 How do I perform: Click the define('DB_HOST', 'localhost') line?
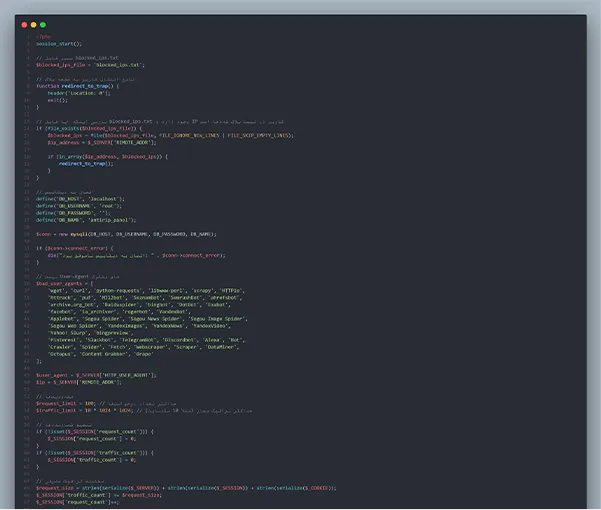pyautogui.click(x=80, y=199)
